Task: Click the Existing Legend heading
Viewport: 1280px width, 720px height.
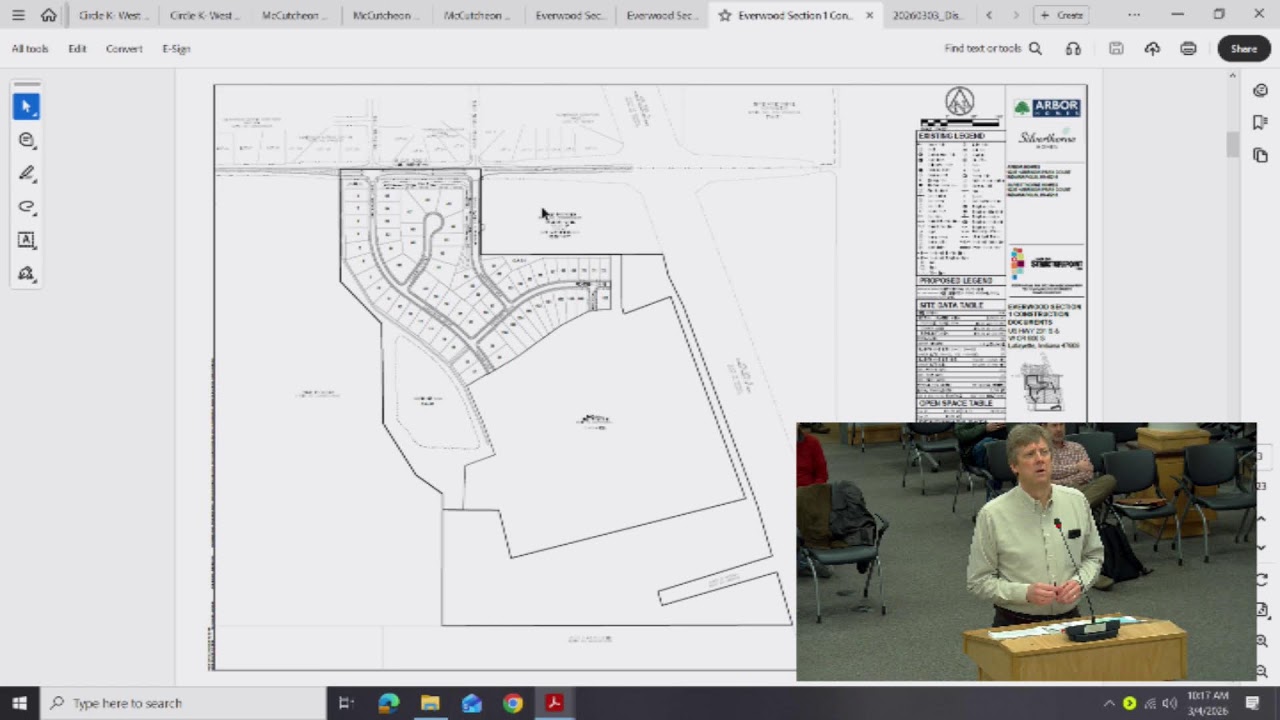Action: [x=952, y=135]
